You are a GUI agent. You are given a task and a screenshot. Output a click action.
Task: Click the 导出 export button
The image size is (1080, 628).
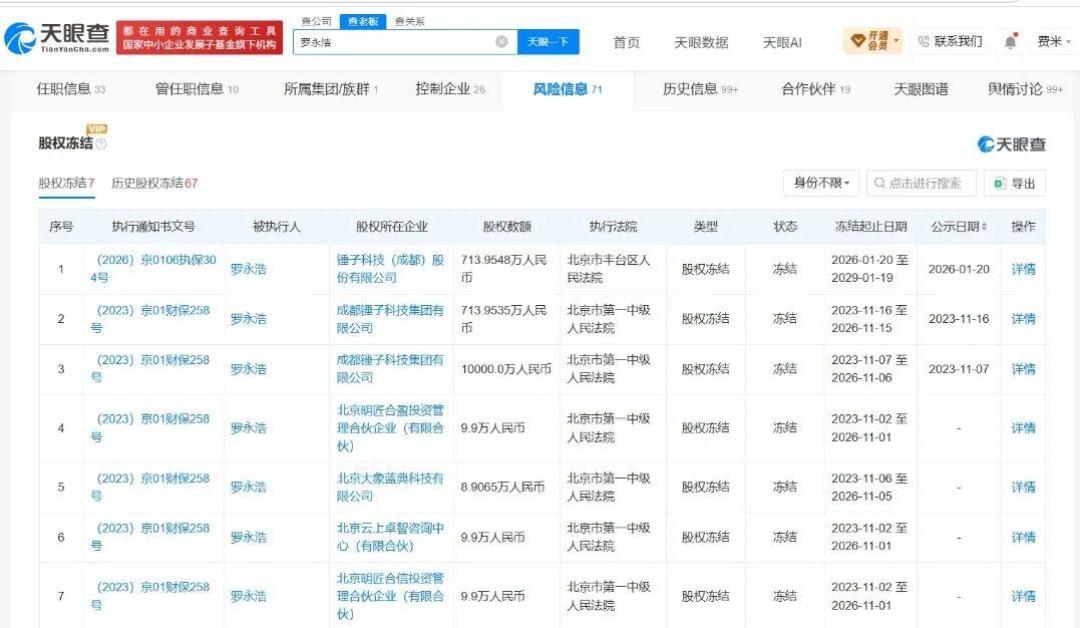point(1015,183)
